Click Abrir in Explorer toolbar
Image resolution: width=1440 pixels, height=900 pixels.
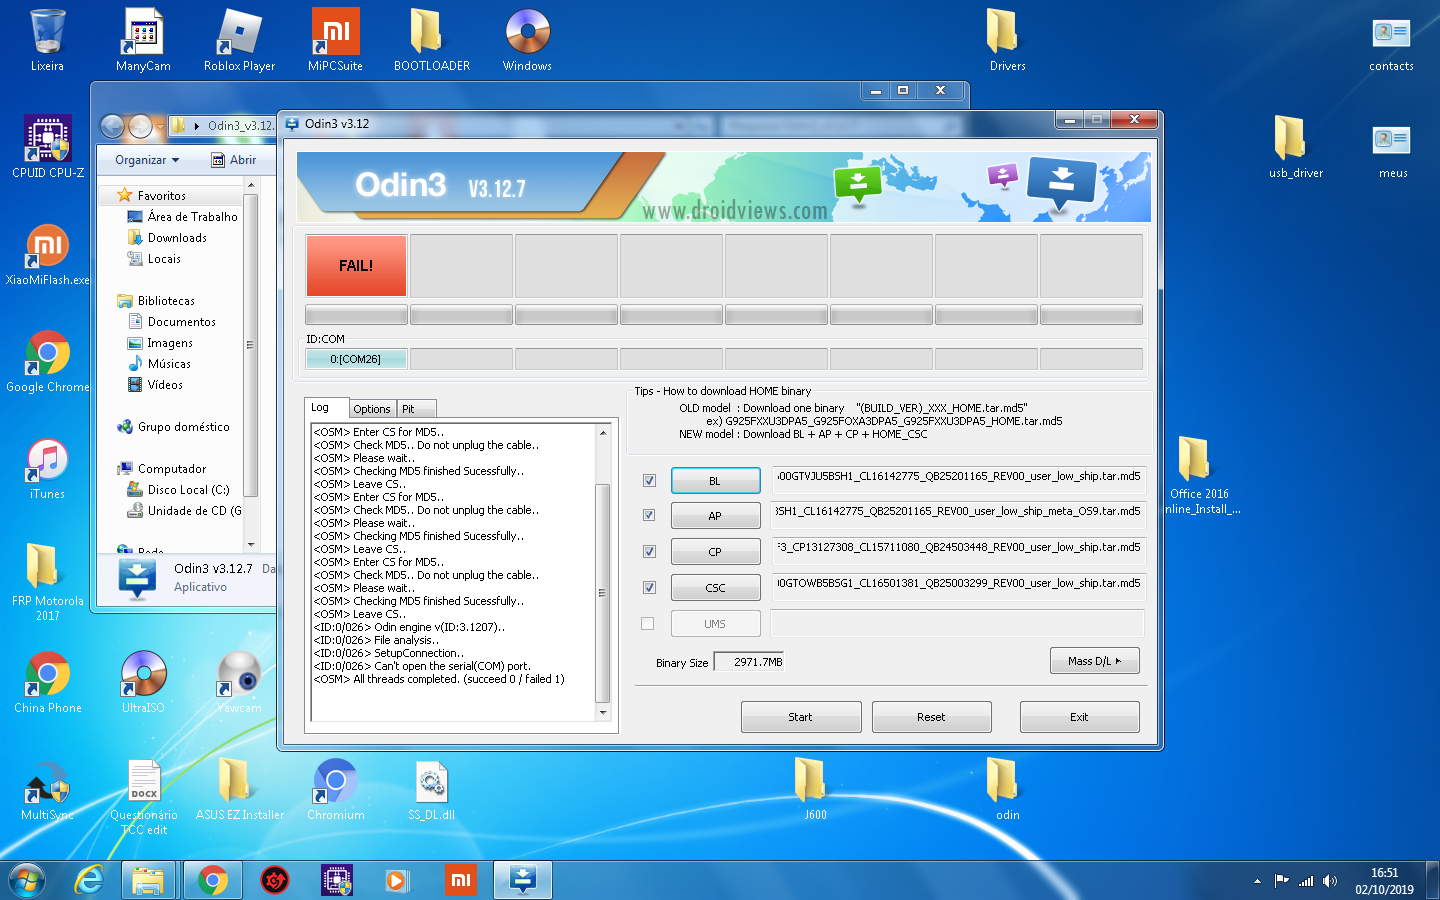[x=233, y=160]
